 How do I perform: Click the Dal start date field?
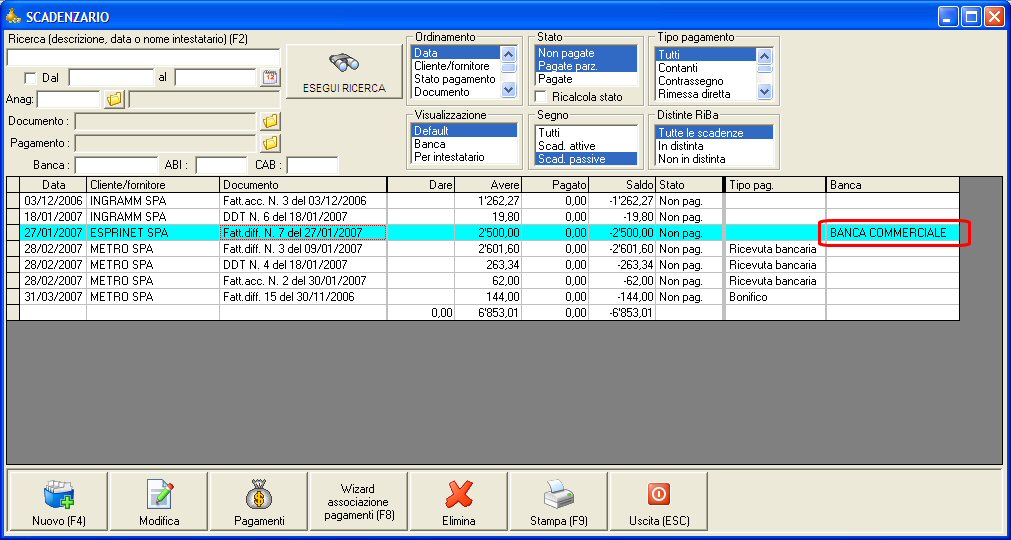[x=111, y=77]
